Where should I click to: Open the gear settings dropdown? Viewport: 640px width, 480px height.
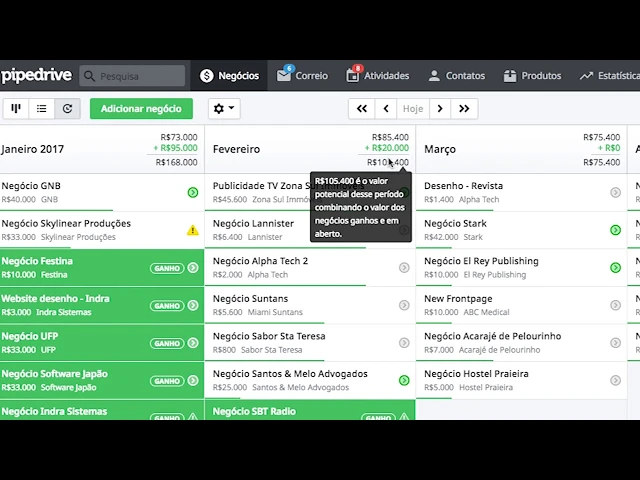coord(224,109)
